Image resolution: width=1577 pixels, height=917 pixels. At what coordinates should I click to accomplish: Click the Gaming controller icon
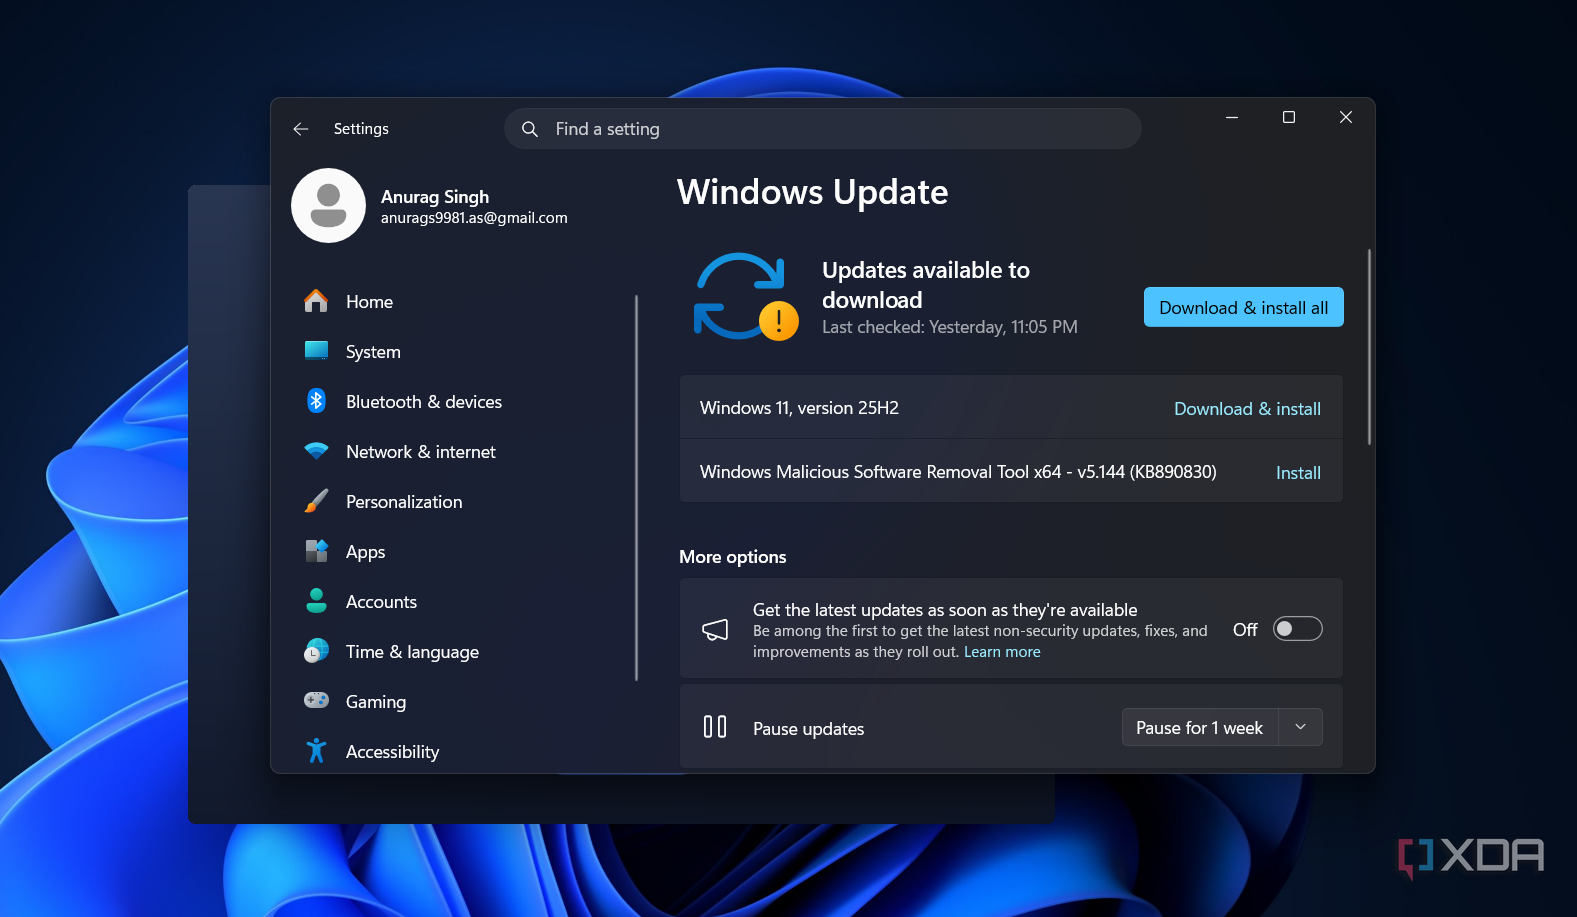coord(316,700)
